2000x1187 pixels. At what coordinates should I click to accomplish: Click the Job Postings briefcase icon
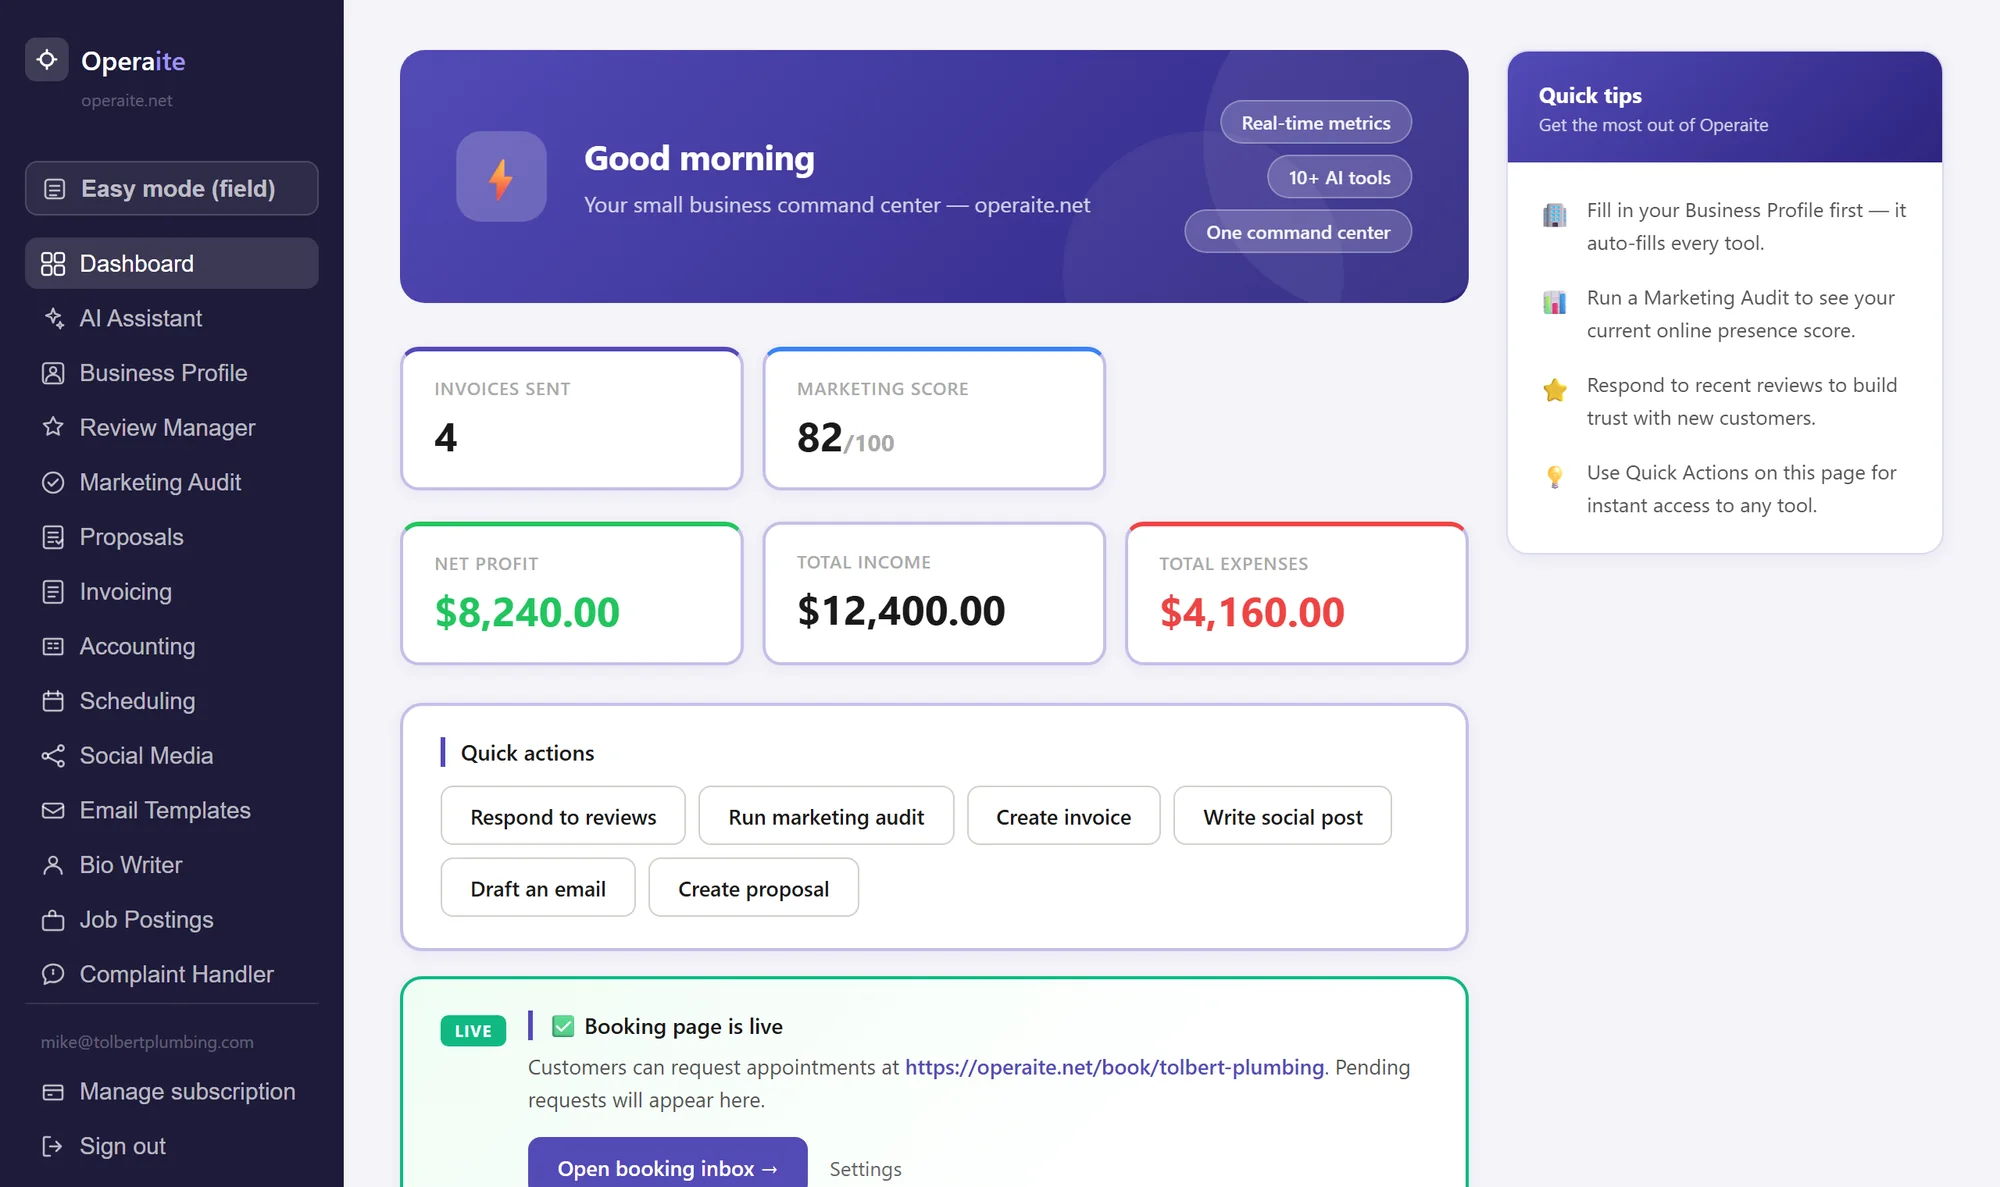click(53, 920)
